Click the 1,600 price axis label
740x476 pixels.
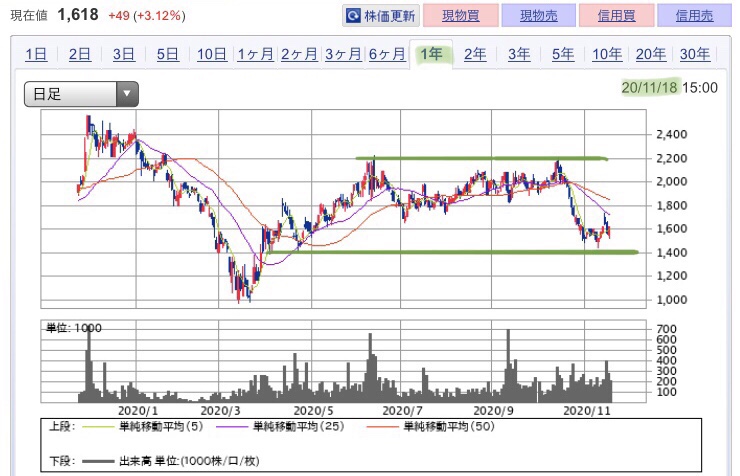(672, 229)
